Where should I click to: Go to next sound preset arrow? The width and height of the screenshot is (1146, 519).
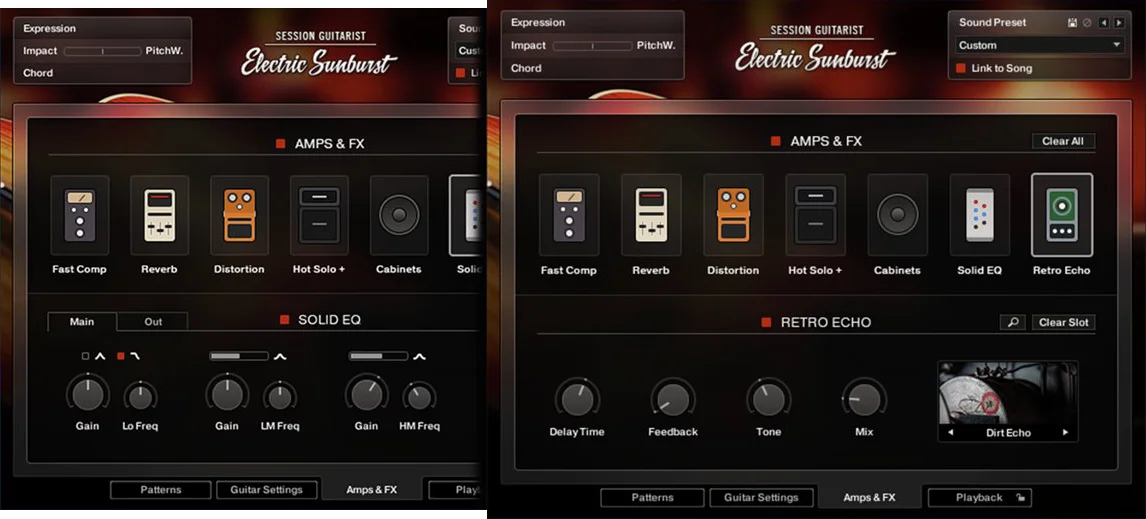click(1119, 23)
